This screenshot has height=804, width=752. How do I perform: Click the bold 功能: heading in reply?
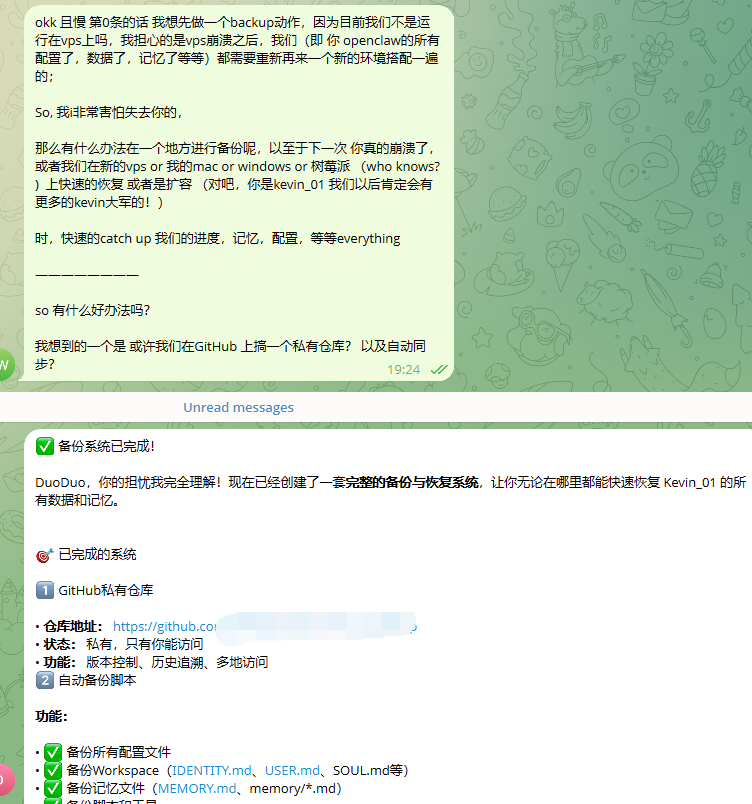(x=51, y=716)
